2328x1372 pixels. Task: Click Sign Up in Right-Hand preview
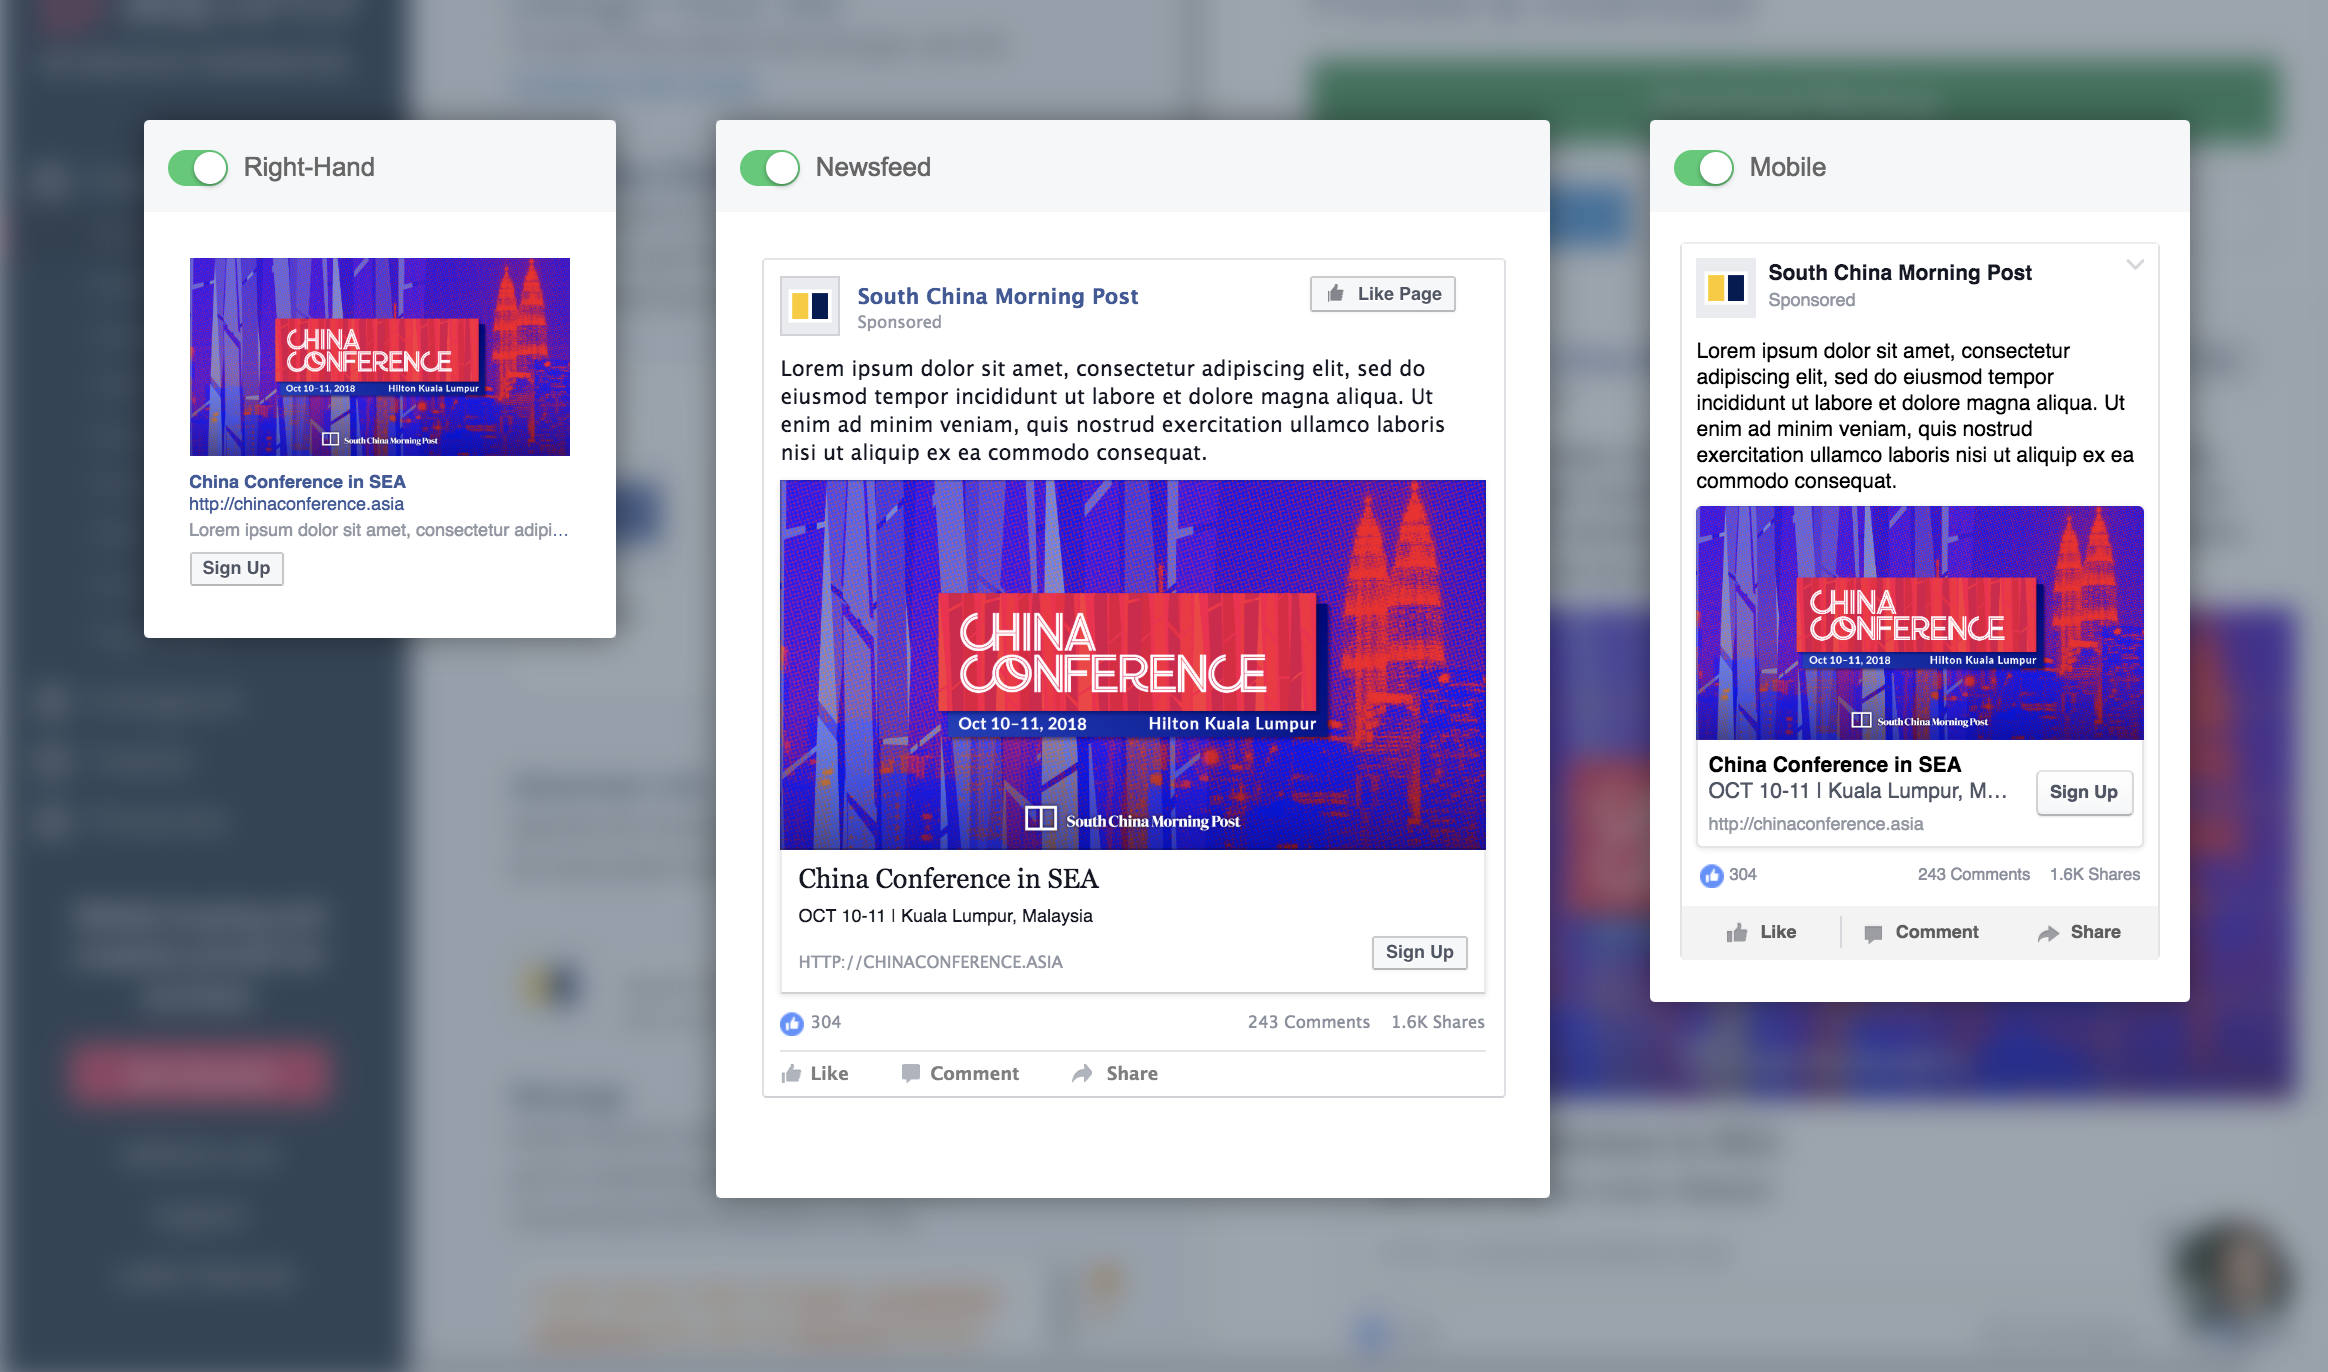pyautogui.click(x=236, y=568)
